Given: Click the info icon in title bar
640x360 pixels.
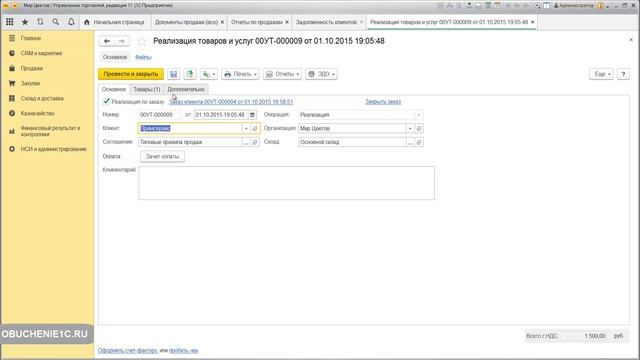Looking at the screenshot, I should pos(601,6).
